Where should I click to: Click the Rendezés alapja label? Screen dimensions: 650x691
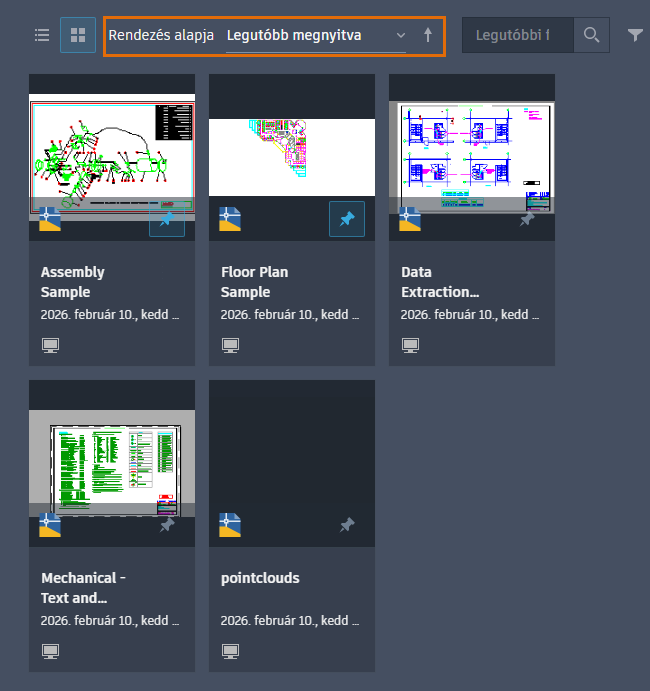(x=161, y=35)
